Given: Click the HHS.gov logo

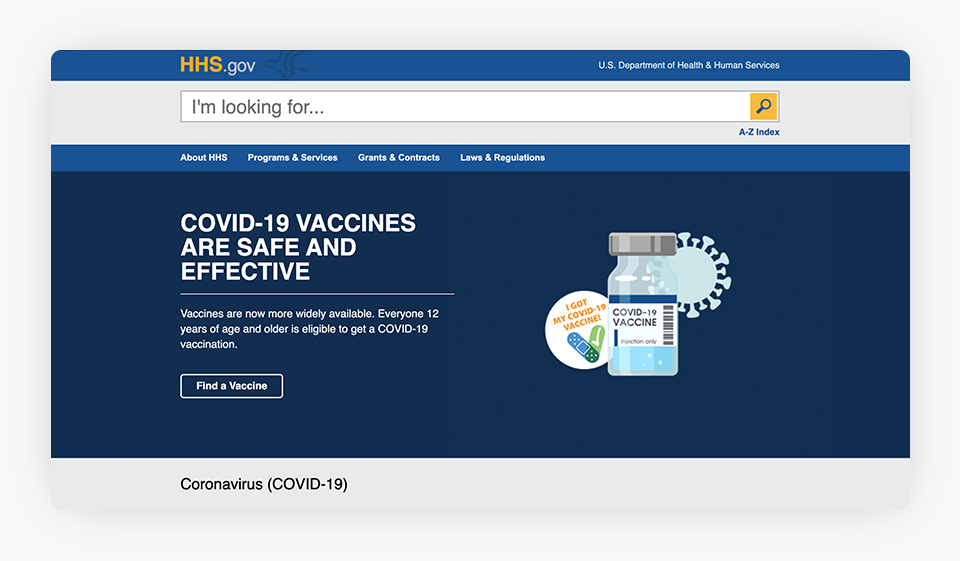Looking at the screenshot, I should click(217, 65).
